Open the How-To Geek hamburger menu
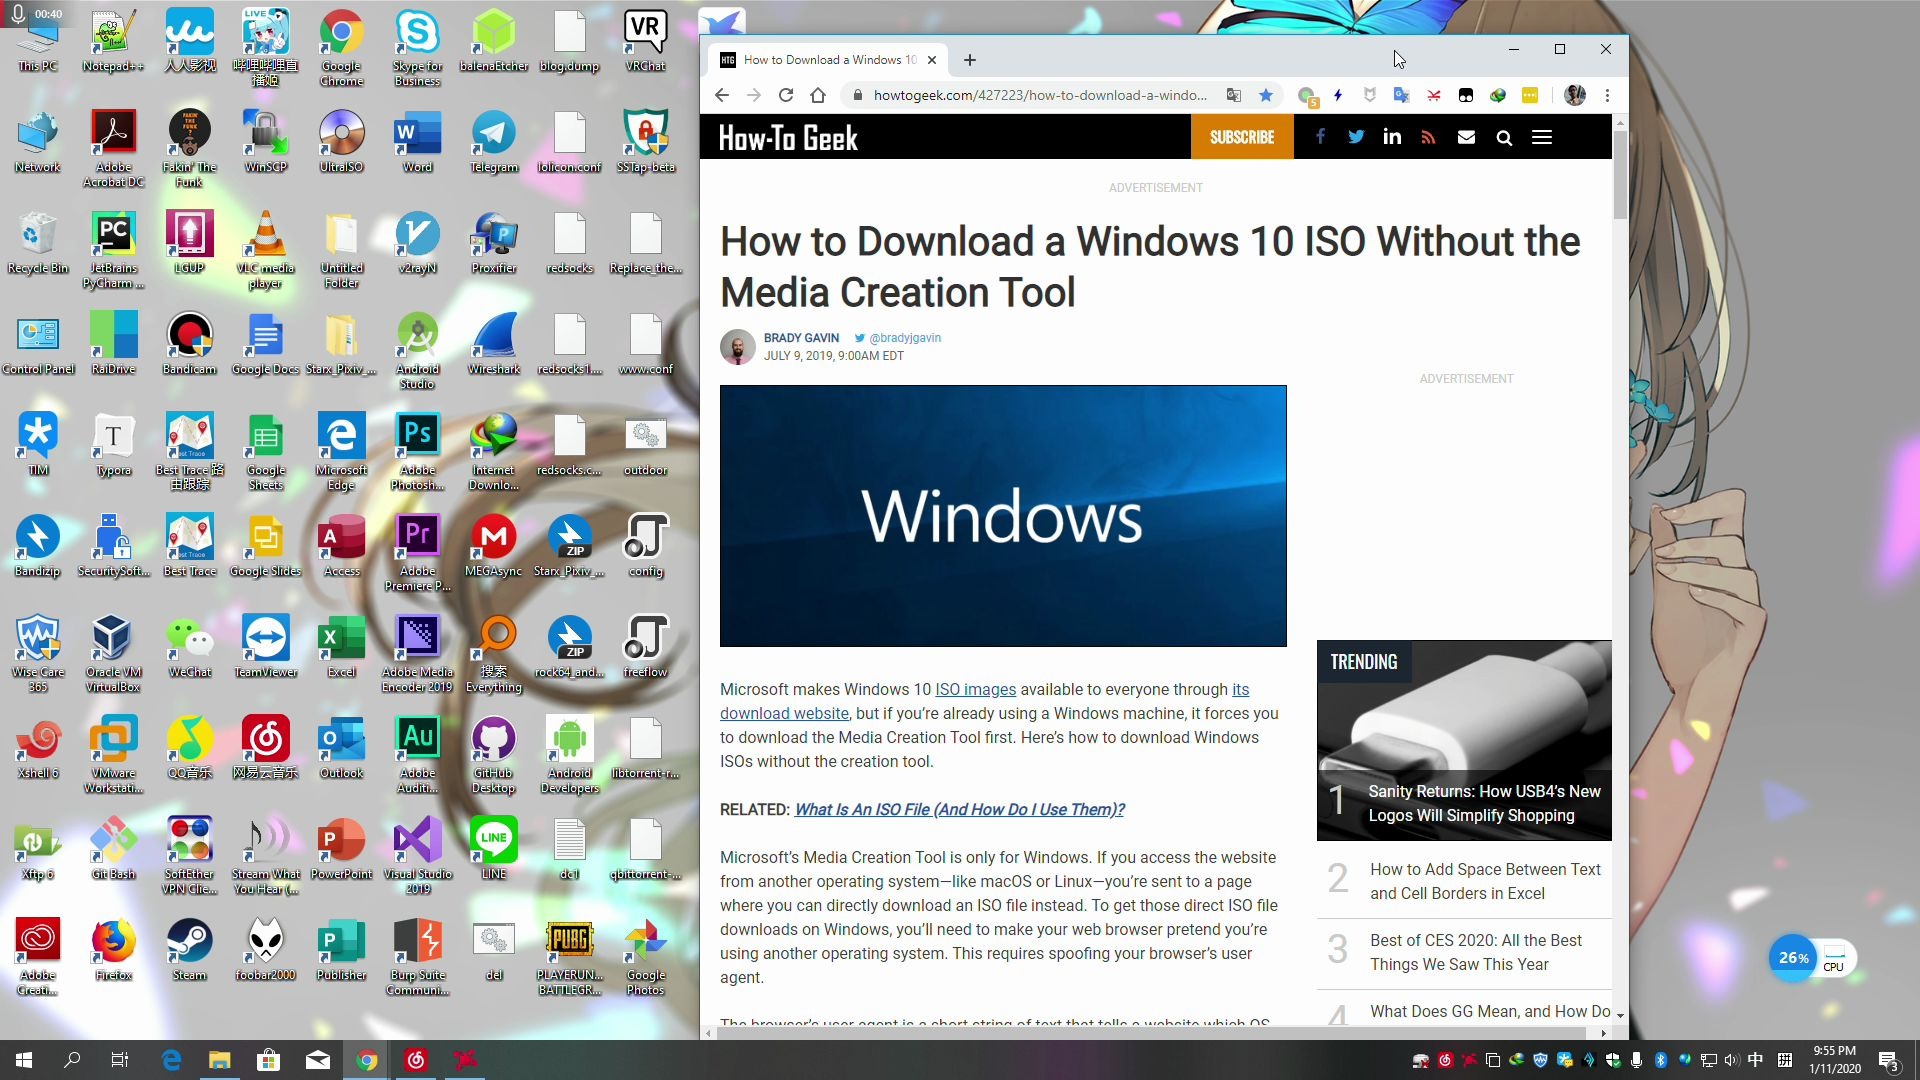 point(1542,137)
